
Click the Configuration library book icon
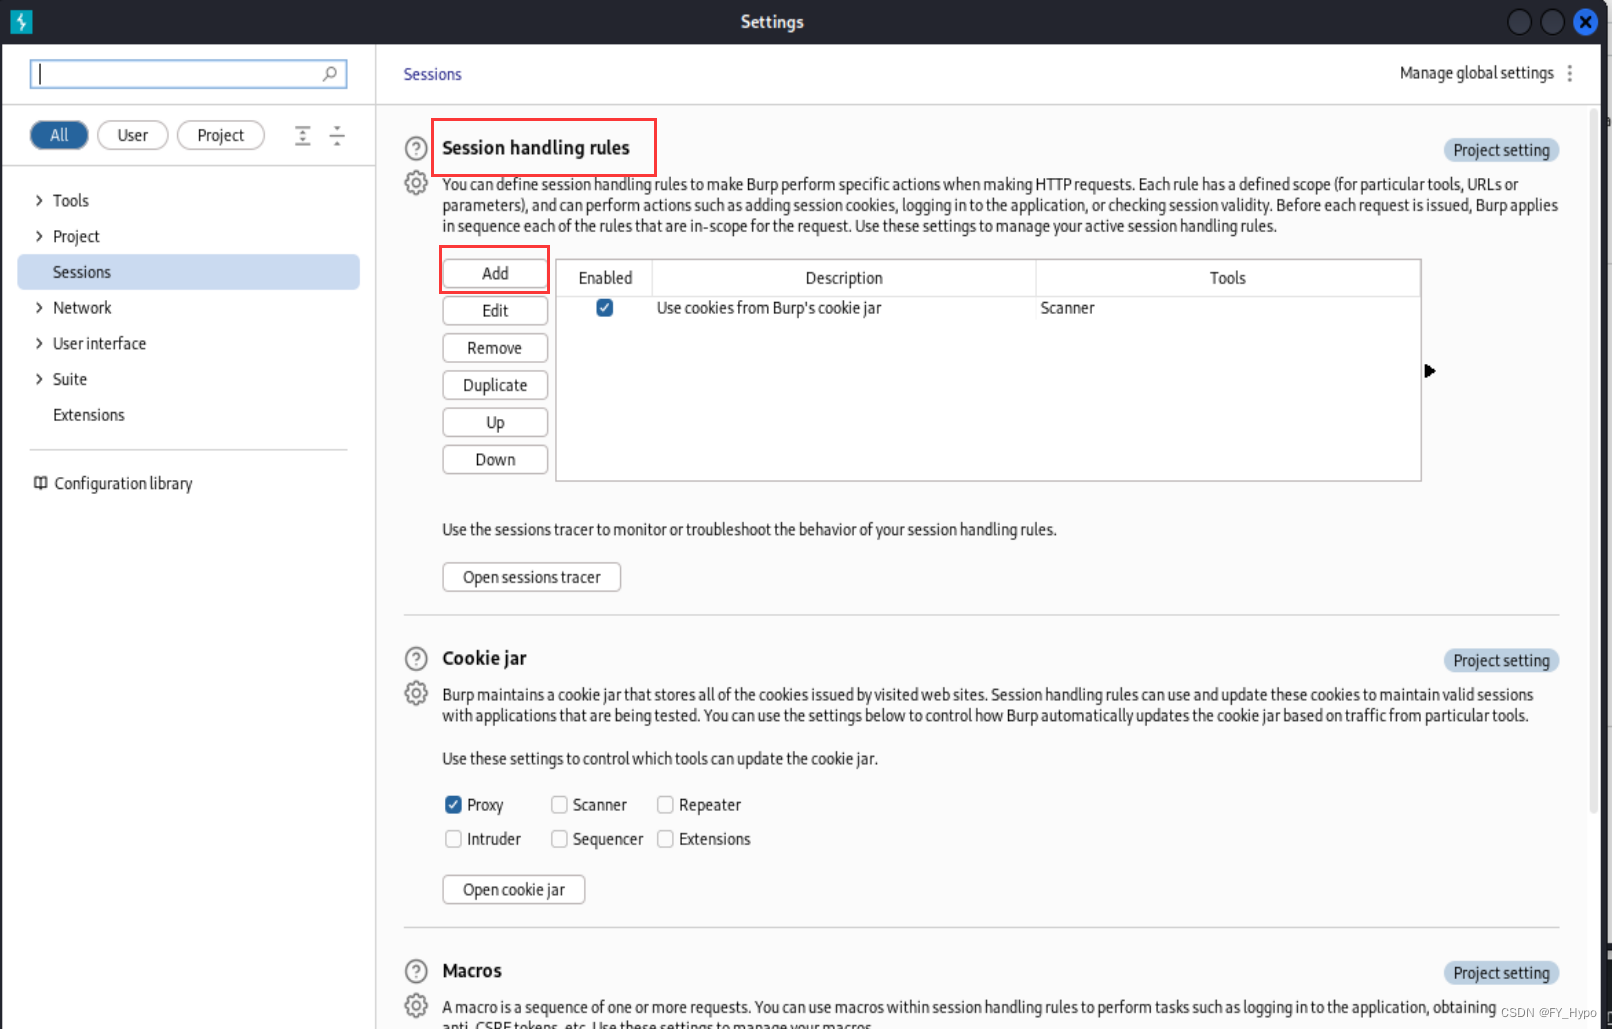coord(40,483)
